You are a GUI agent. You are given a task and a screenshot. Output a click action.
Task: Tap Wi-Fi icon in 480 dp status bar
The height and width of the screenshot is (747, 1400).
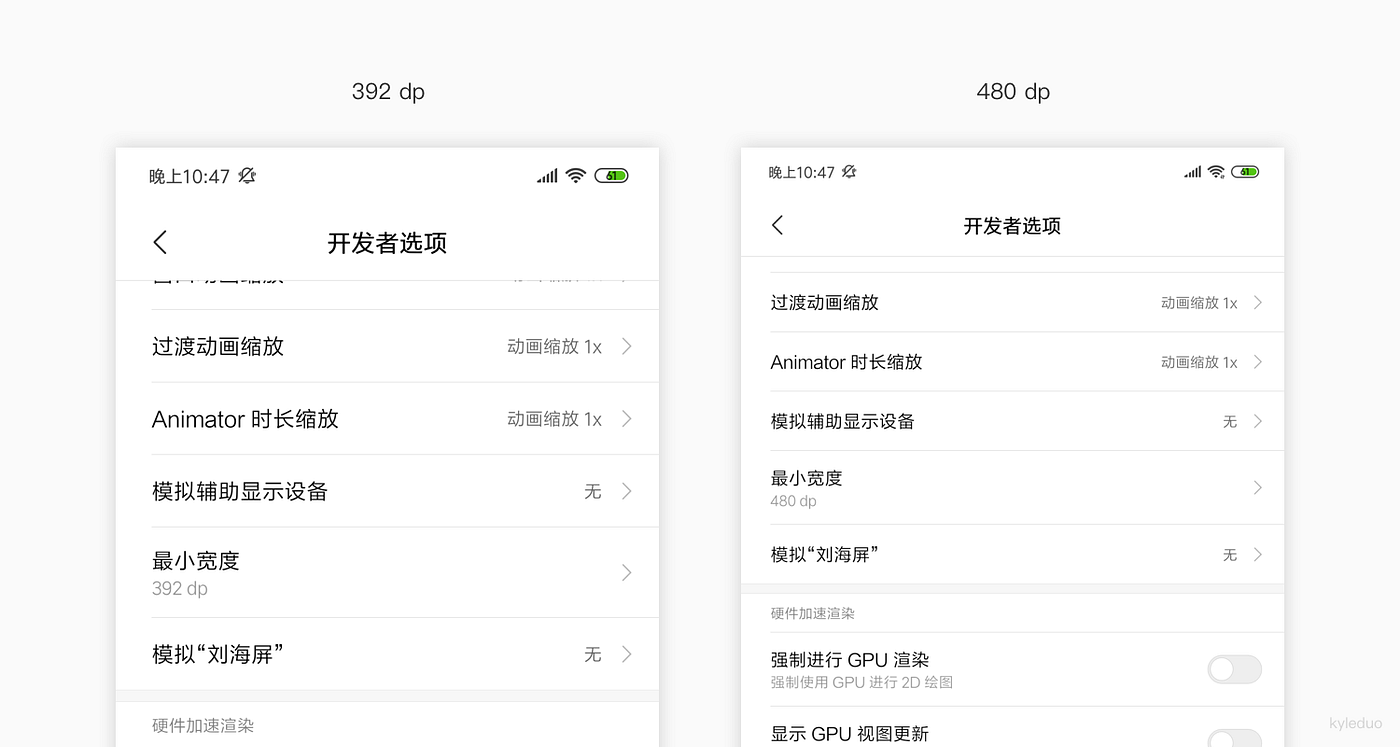click(1216, 172)
